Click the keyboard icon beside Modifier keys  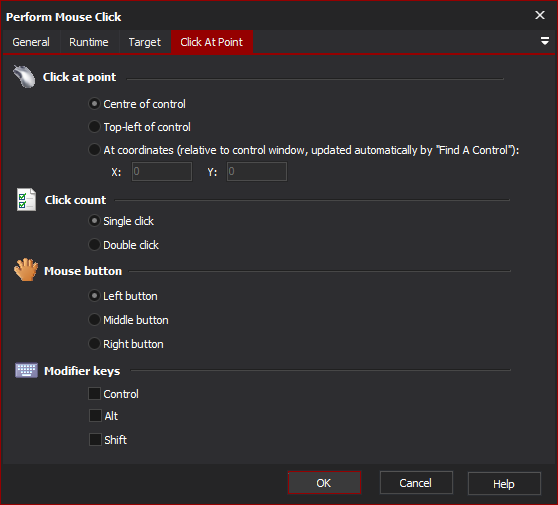[x=26, y=370]
